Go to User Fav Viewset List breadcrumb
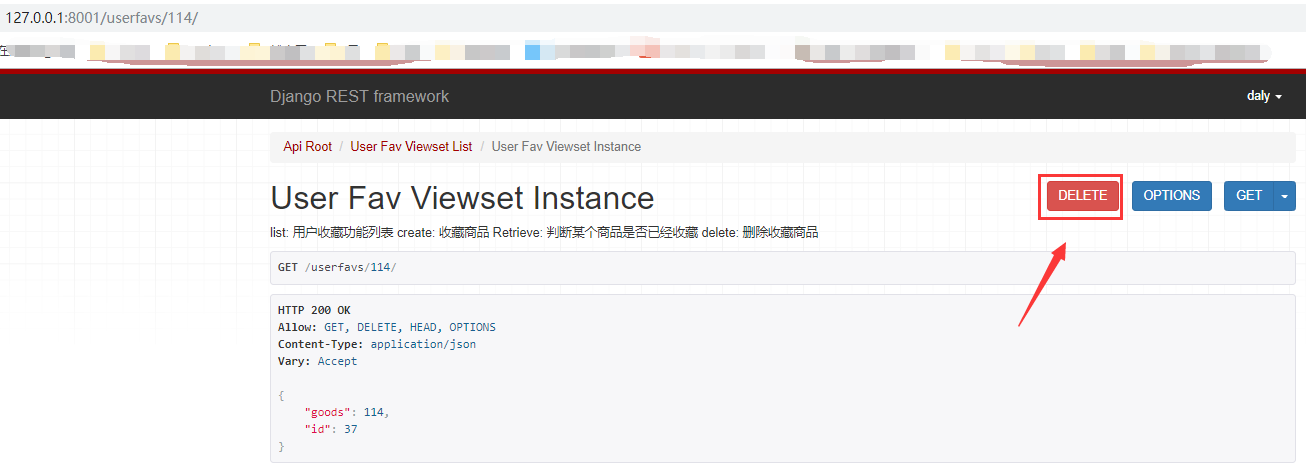Viewport: 1306px width, 470px height. [411, 146]
